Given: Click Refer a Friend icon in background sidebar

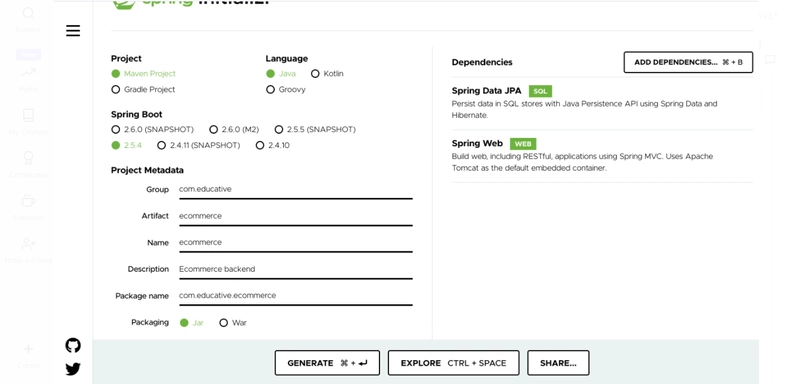Looking at the screenshot, I should [29, 244].
